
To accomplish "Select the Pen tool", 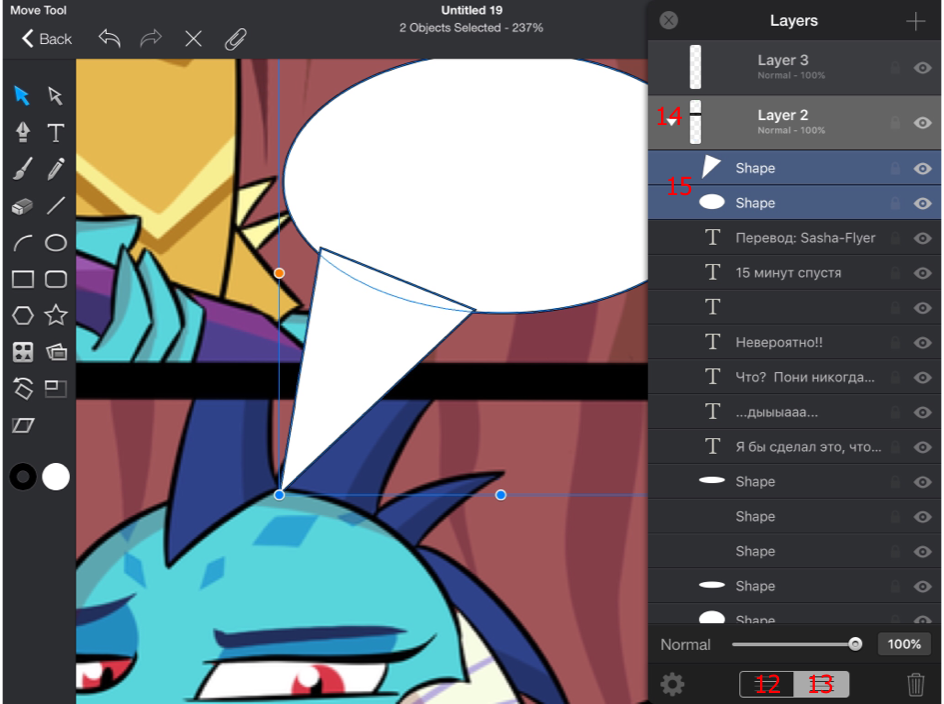I will pyautogui.click(x=23, y=132).
